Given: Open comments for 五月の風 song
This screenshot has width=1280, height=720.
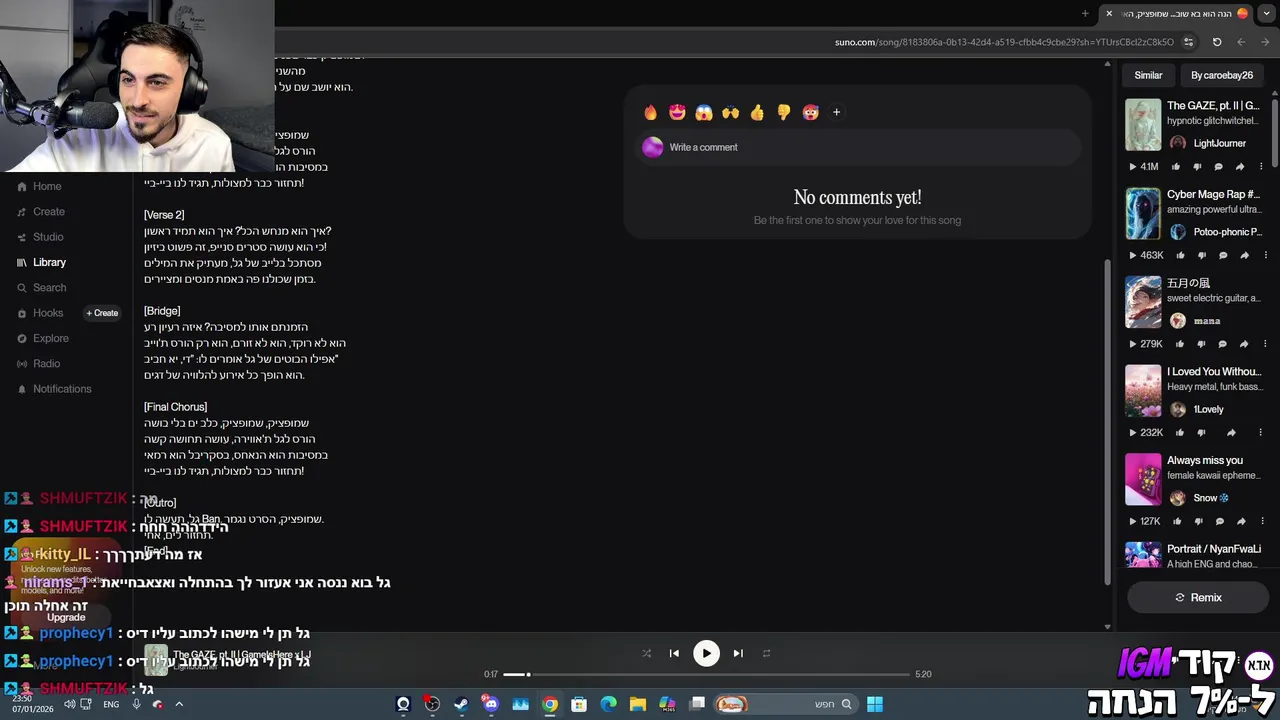Looking at the screenshot, I should [x=1222, y=344].
